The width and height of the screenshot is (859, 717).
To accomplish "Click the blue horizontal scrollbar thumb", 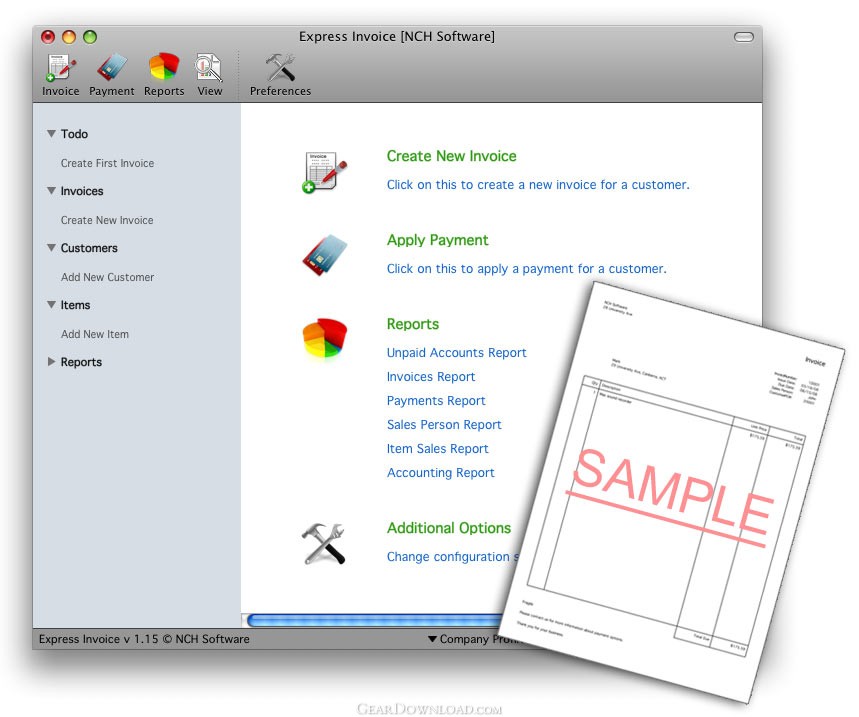I will [375, 620].
